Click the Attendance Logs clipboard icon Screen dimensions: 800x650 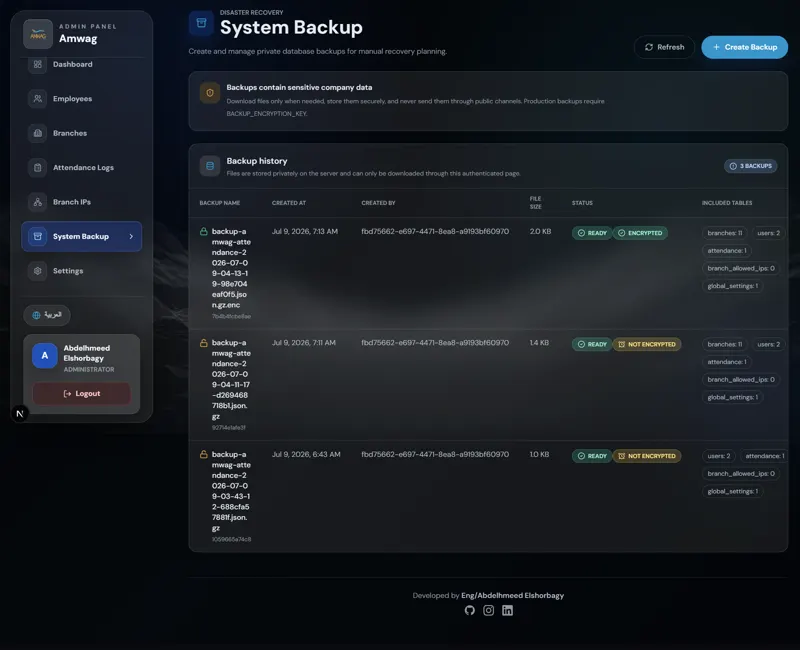[37, 167]
